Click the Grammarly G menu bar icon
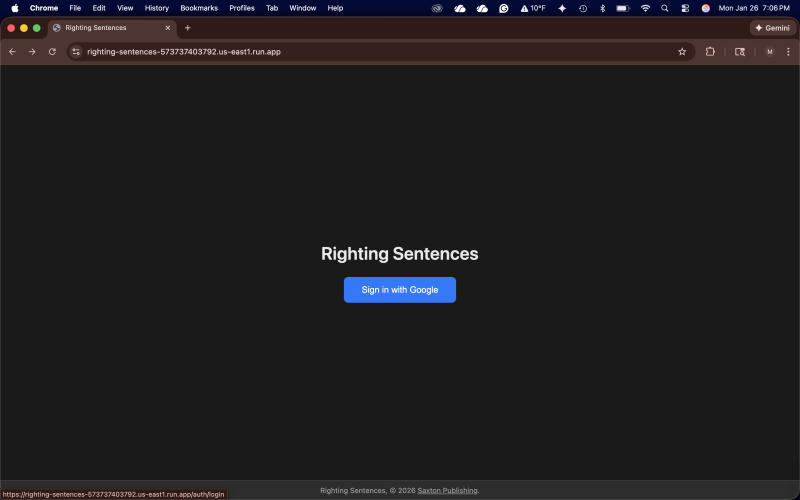 (x=504, y=8)
